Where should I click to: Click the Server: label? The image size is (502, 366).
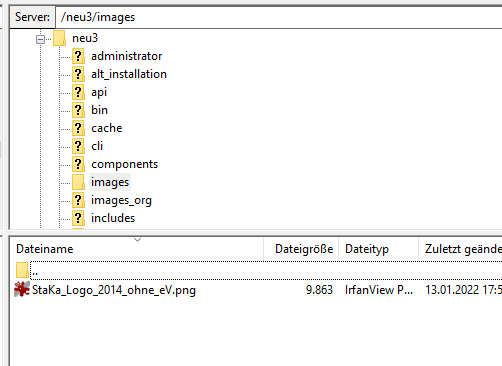[x=32, y=17]
